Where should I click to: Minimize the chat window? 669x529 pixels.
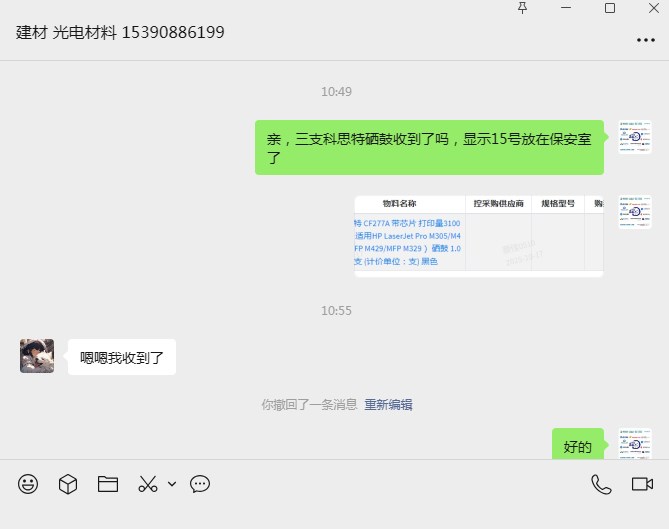click(x=566, y=8)
